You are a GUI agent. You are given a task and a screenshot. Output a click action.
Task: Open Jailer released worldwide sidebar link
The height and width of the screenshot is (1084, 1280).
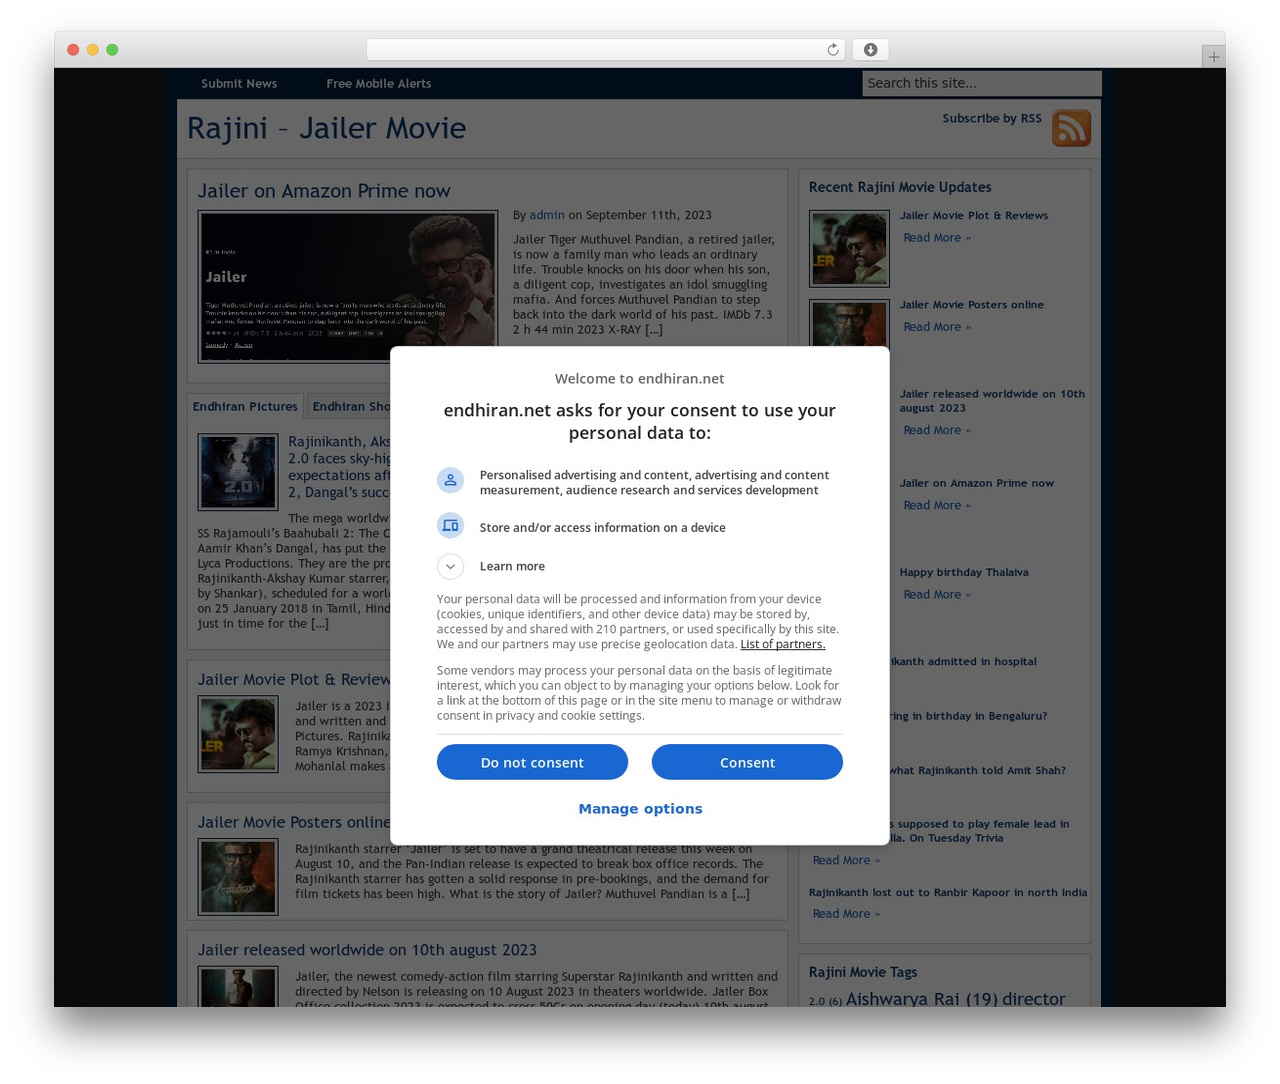992,401
